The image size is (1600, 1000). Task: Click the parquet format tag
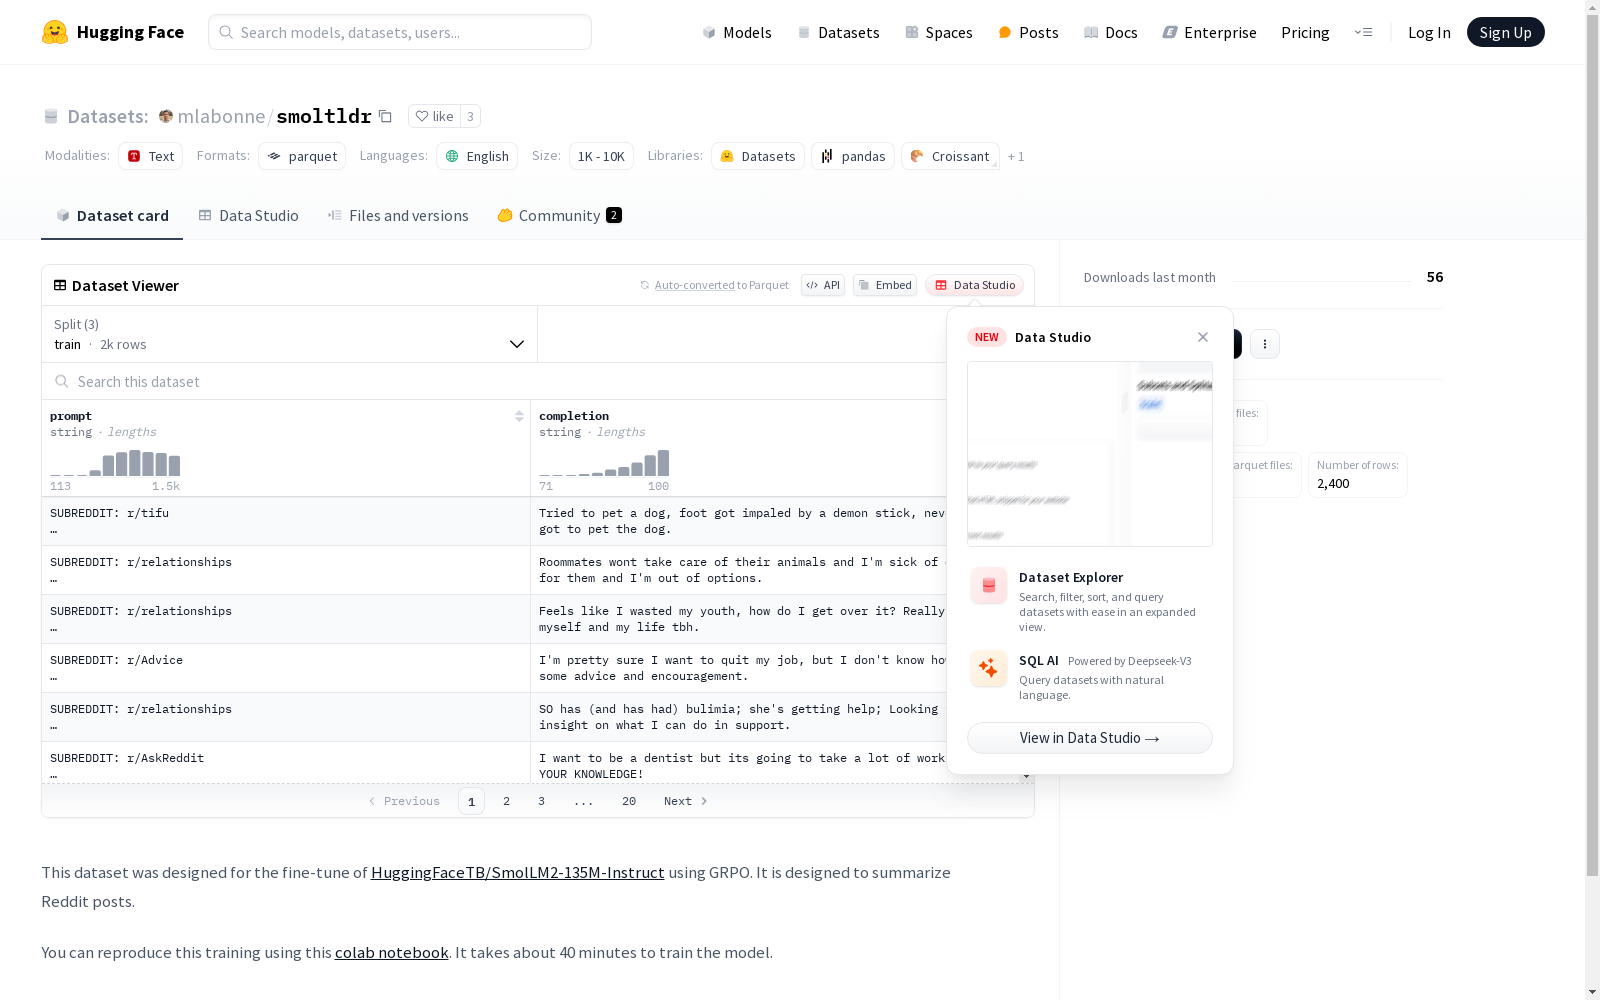pyautogui.click(x=302, y=156)
